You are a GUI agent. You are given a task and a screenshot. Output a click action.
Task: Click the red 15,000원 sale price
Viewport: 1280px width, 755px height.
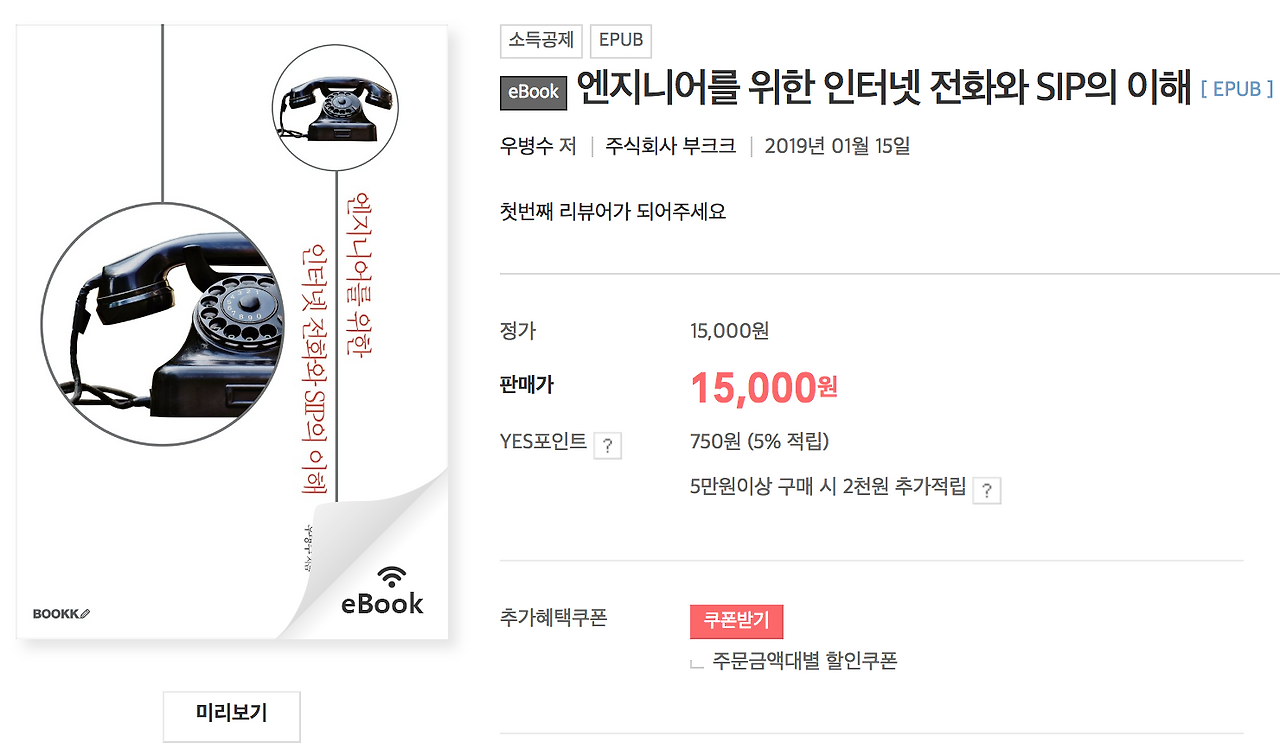pyautogui.click(x=764, y=388)
